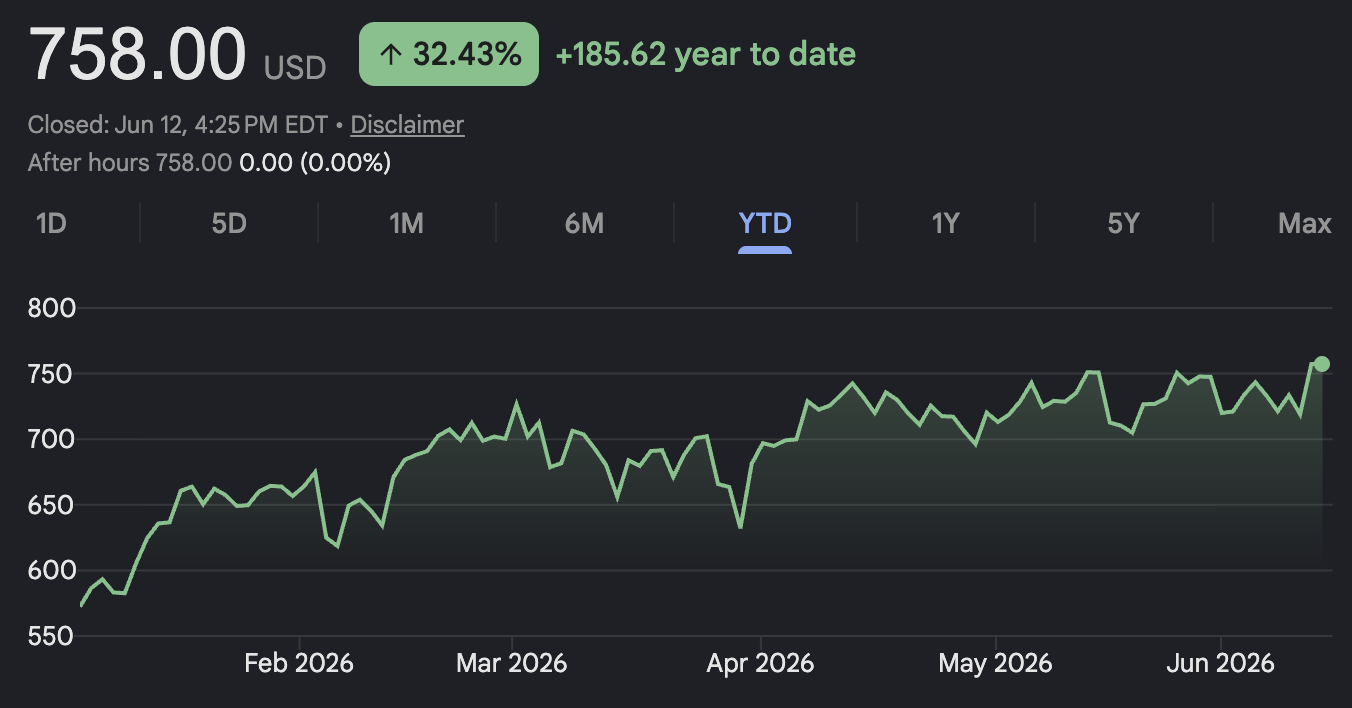Select the 1M time range tab
The height and width of the screenshot is (708, 1352).
pos(406,223)
